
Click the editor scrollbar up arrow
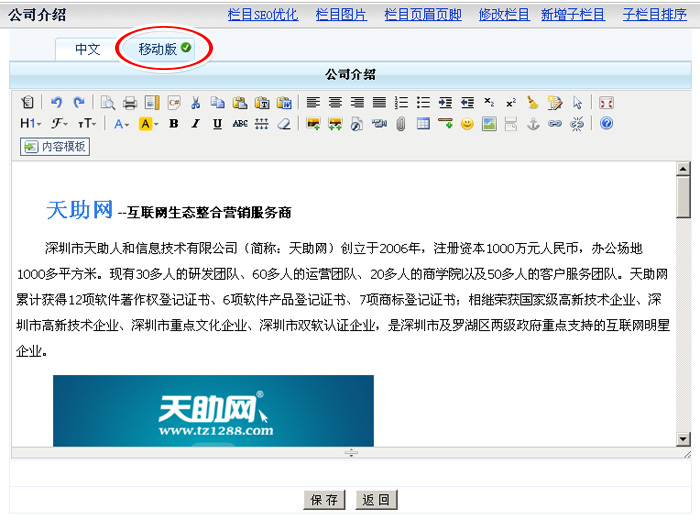pos(683,169)
